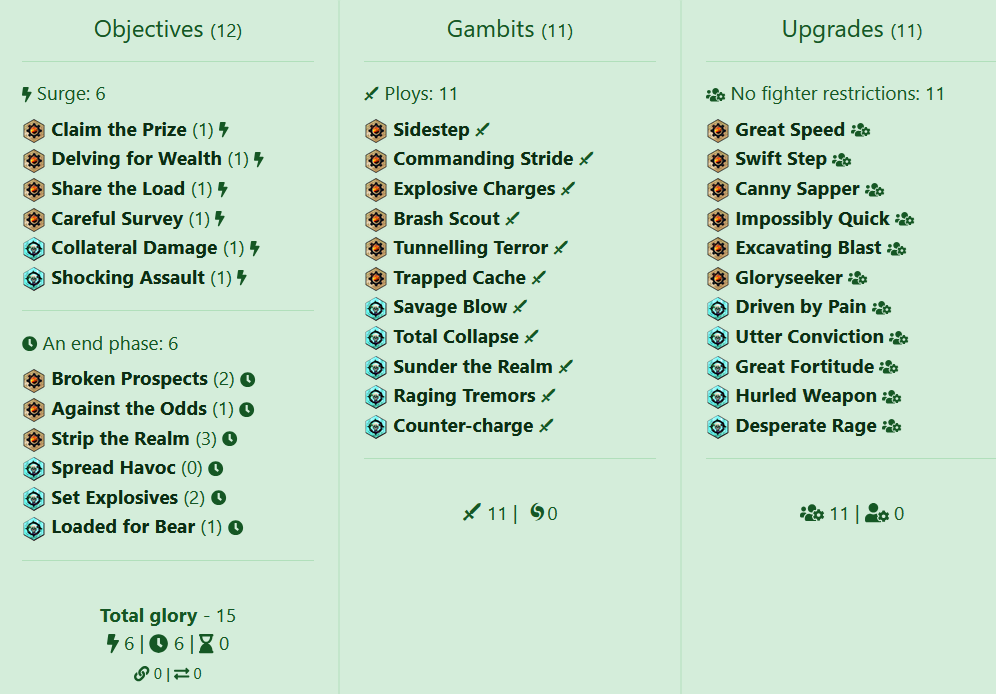Select the Tunnelling Terror ploy
The image size is (996, 694).
tap(470, 248)
